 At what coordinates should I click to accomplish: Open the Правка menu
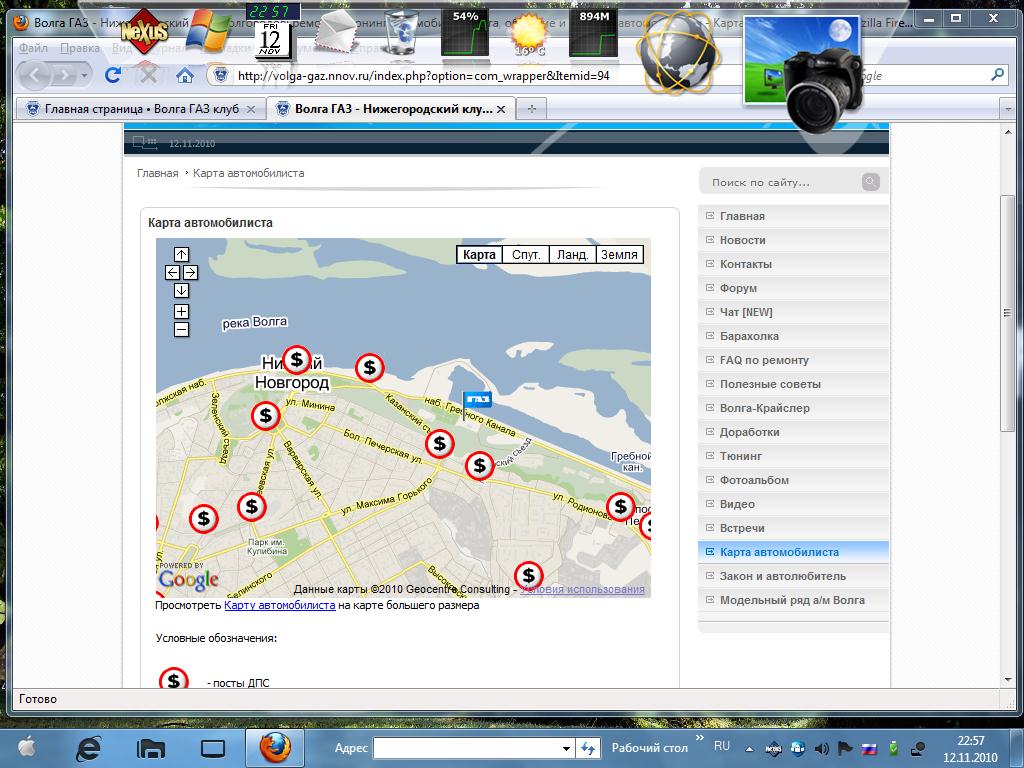point(80,48)
